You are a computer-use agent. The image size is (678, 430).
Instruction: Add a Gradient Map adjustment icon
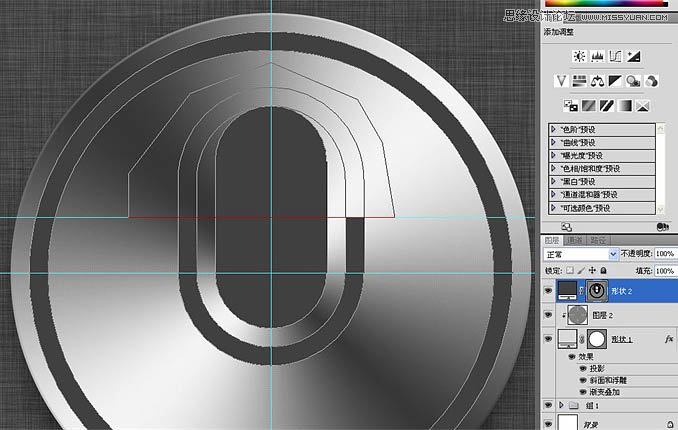point(624,106)
